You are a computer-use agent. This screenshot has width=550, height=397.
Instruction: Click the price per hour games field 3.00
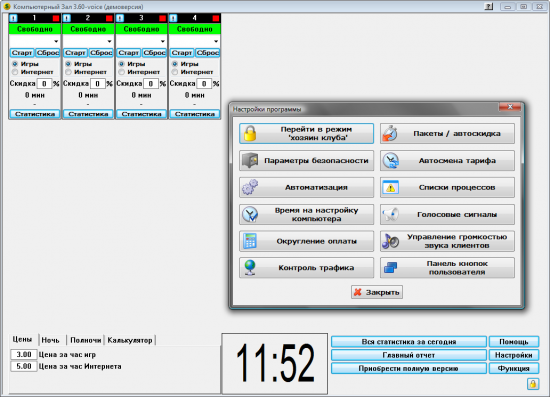[24, 355]
